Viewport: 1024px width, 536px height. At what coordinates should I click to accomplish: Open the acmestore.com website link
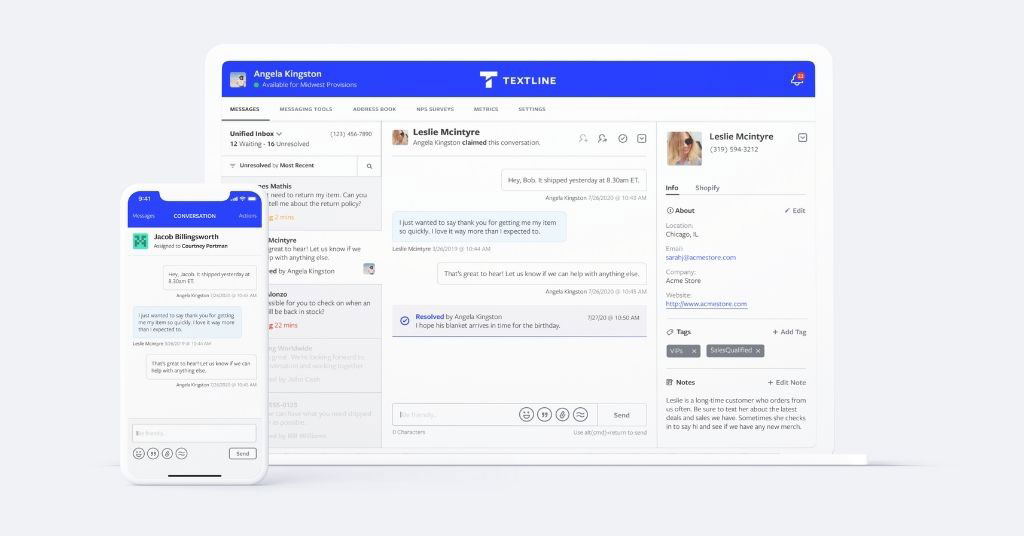[x=706, y=304]
